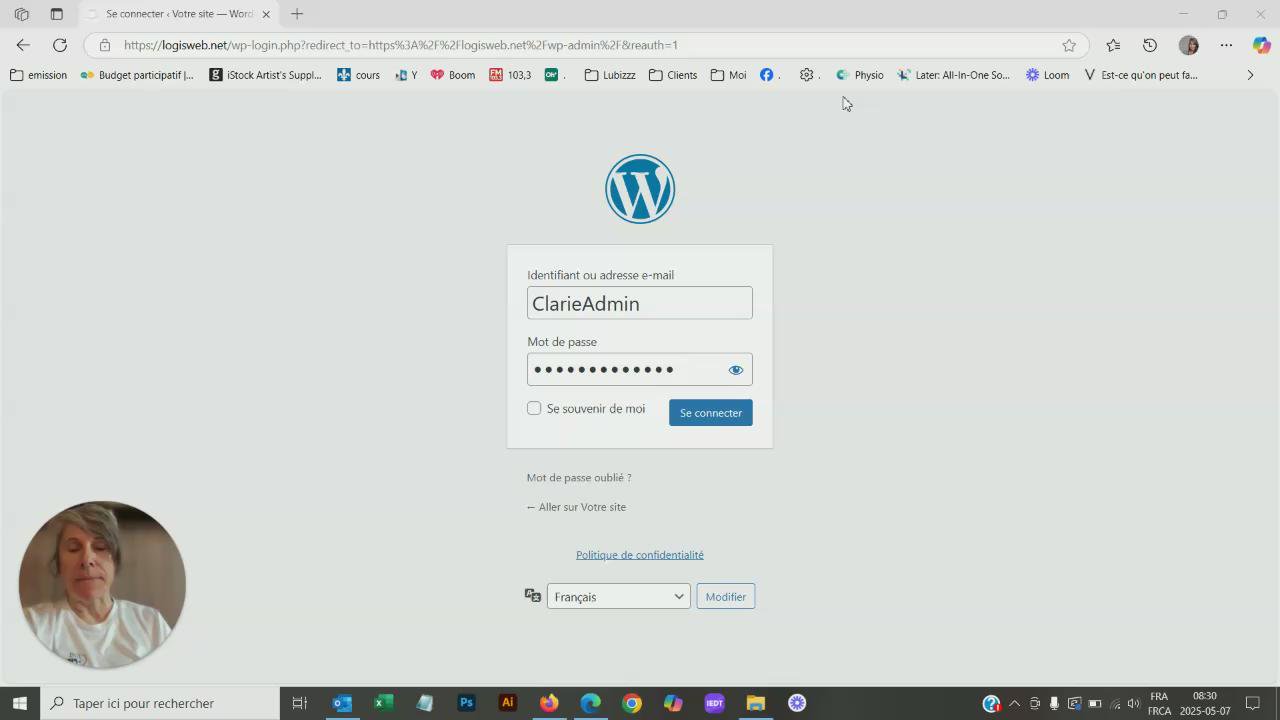Open the Windows Start menu
Image resolution: width=1280 pixels, height=720 pixels.
[x=20, y=703]
